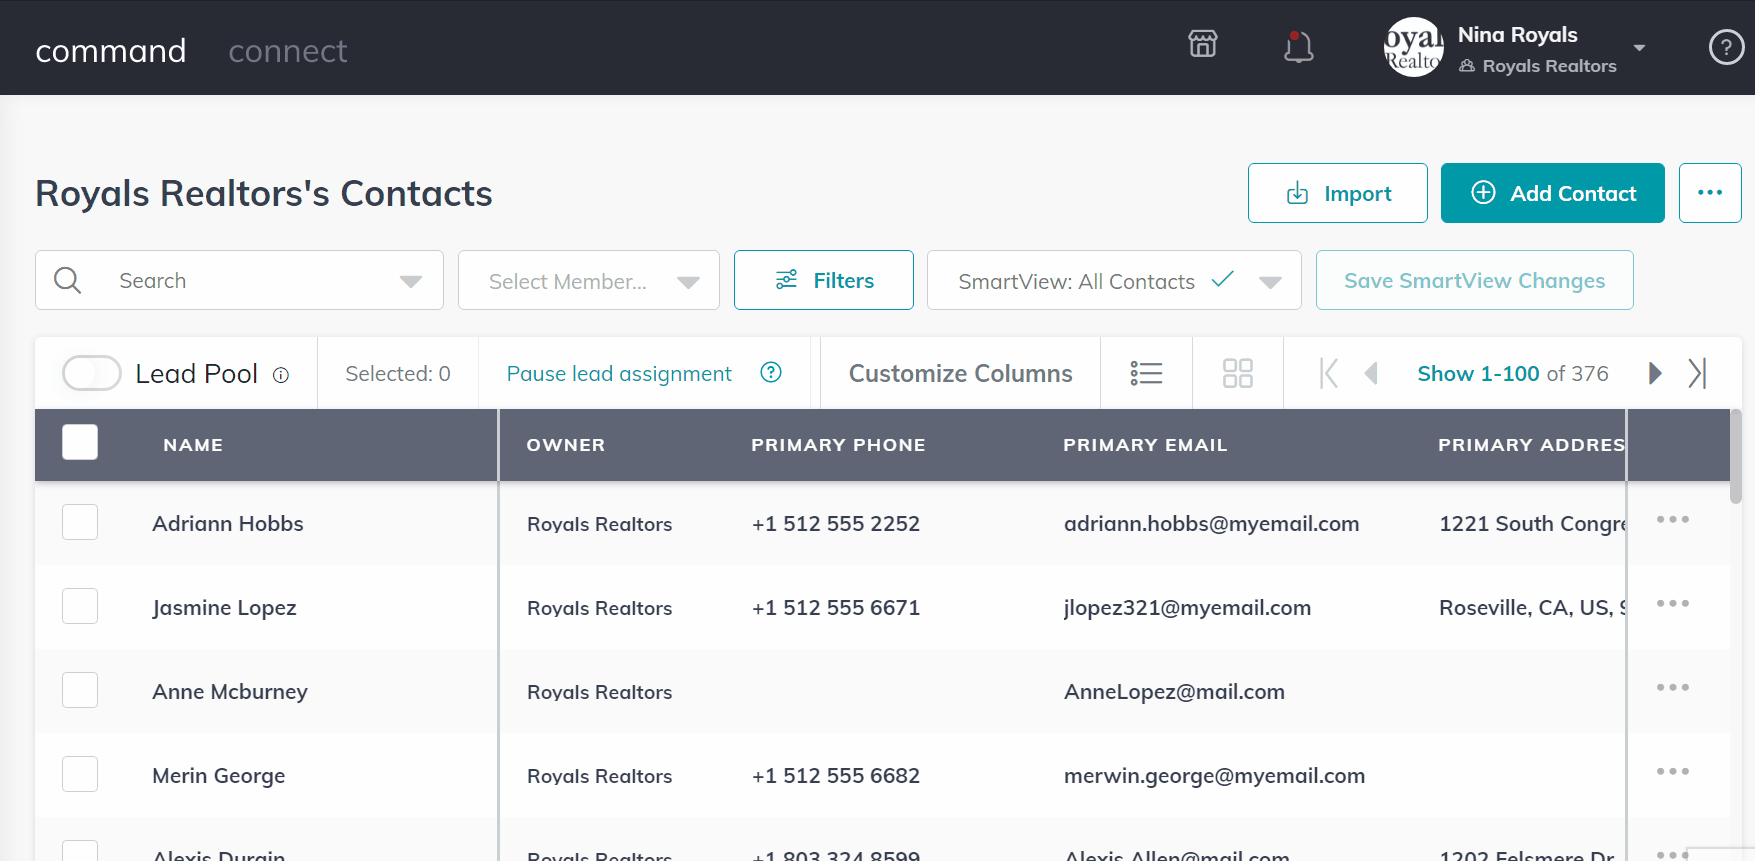Click the Import button
Image resolution: width=1755 pixels, height=861 pixels.
tap(1337, 193)
